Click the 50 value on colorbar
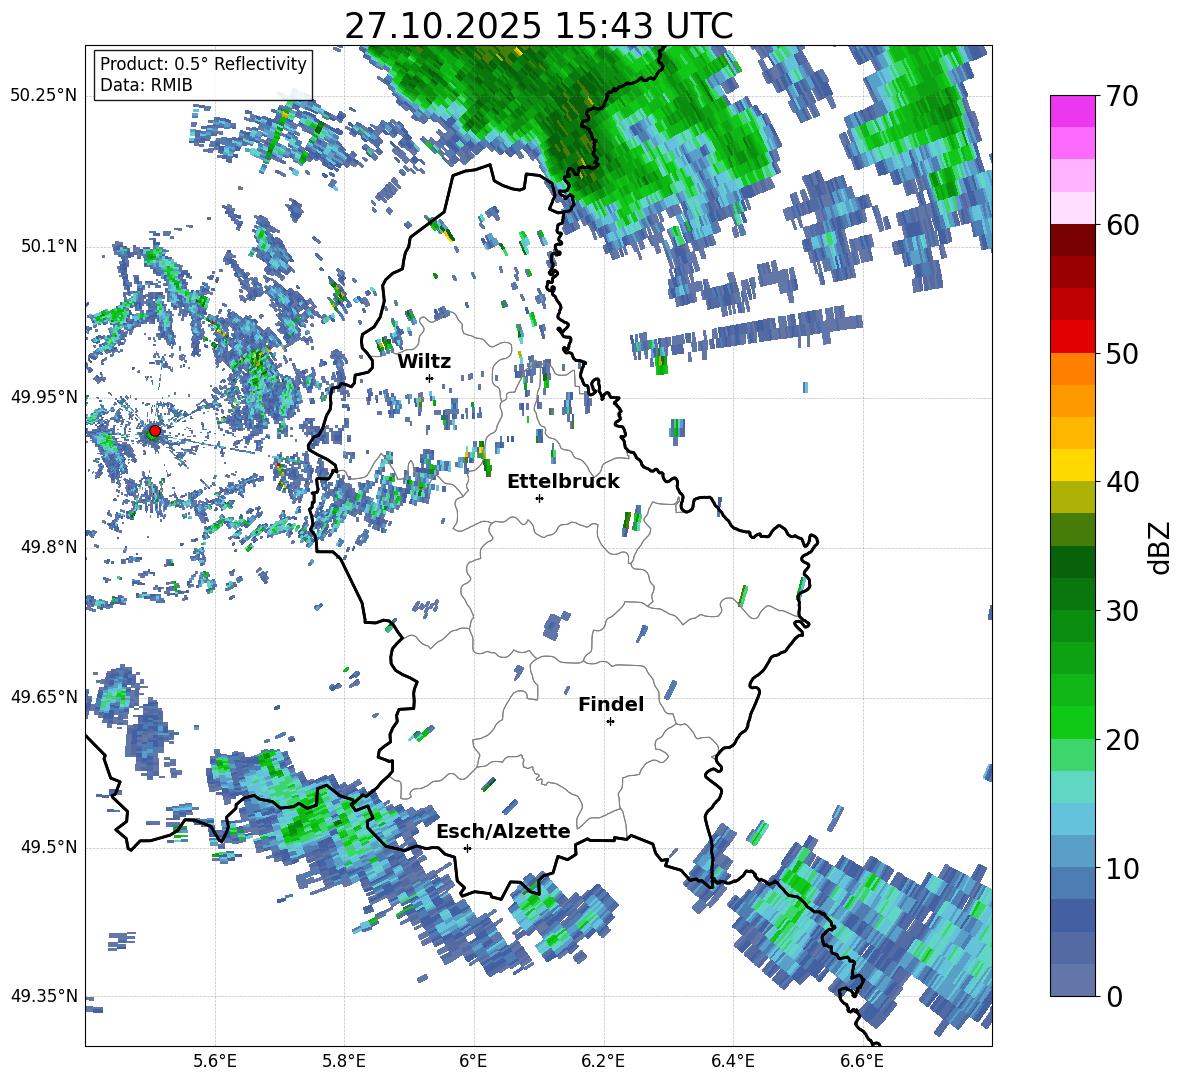Screen dimensions: 1184x1081 pos(1122,353)
